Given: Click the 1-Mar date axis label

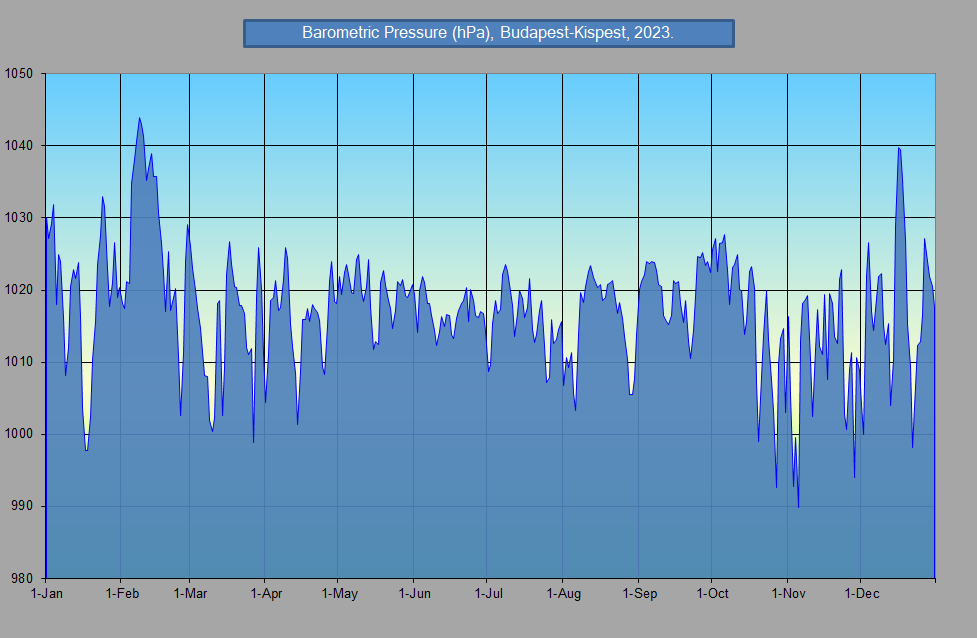Looking at the screenshot, I should pos(189,594).
